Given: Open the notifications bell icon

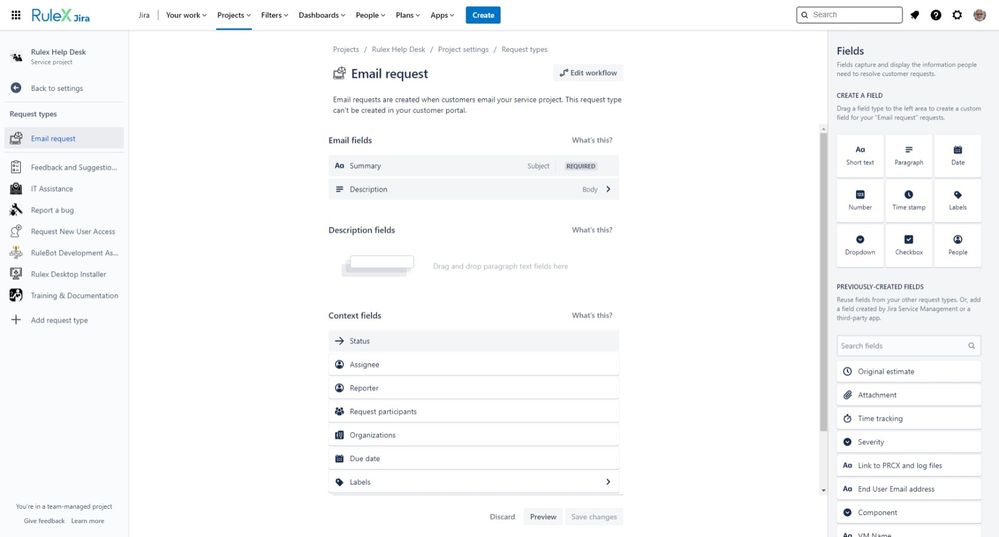Looking at the screenshot, I should (x=915, y=15).
